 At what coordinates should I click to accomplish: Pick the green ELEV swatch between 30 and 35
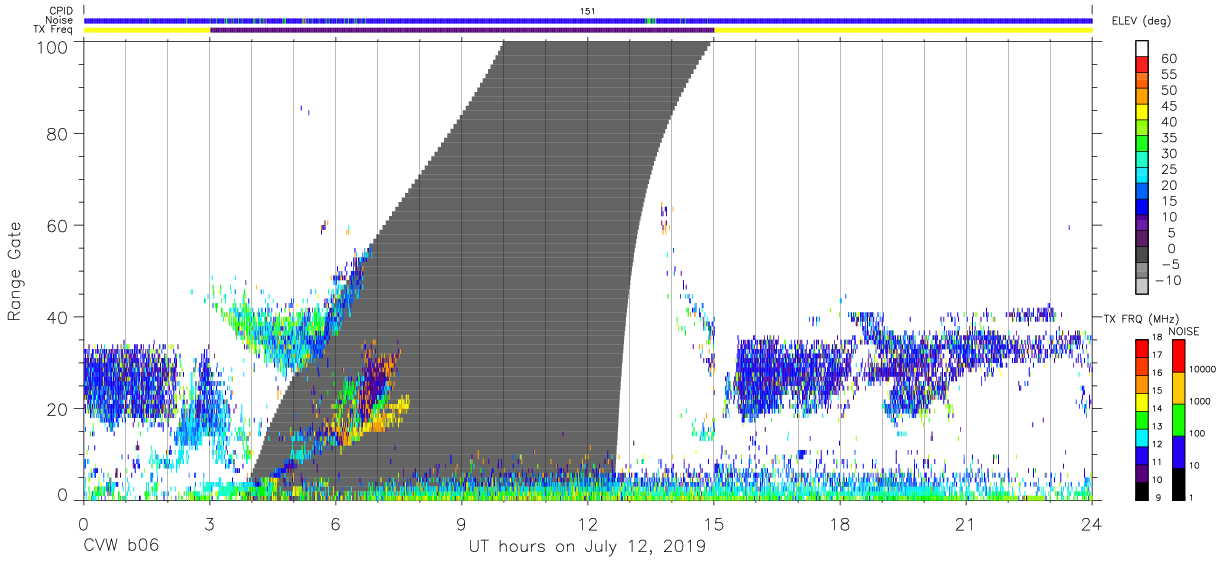click(x=1141, y=144)
